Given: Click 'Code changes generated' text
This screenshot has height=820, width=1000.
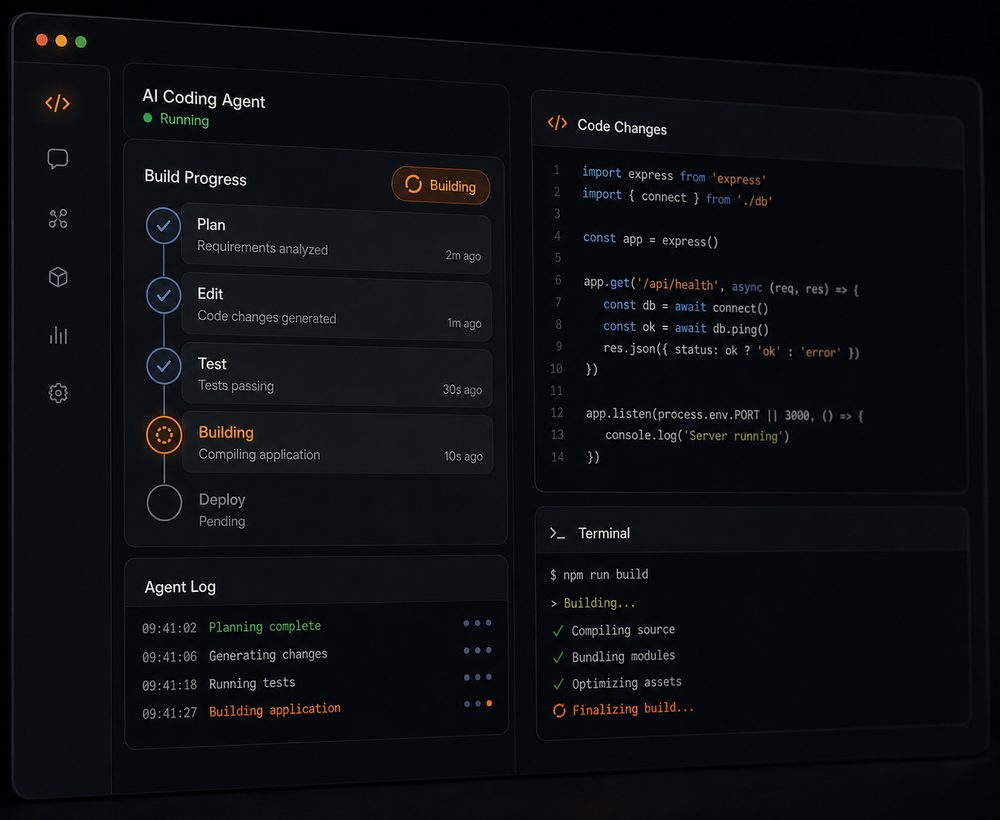Looking at the screenshot, I should pos(267,316).
